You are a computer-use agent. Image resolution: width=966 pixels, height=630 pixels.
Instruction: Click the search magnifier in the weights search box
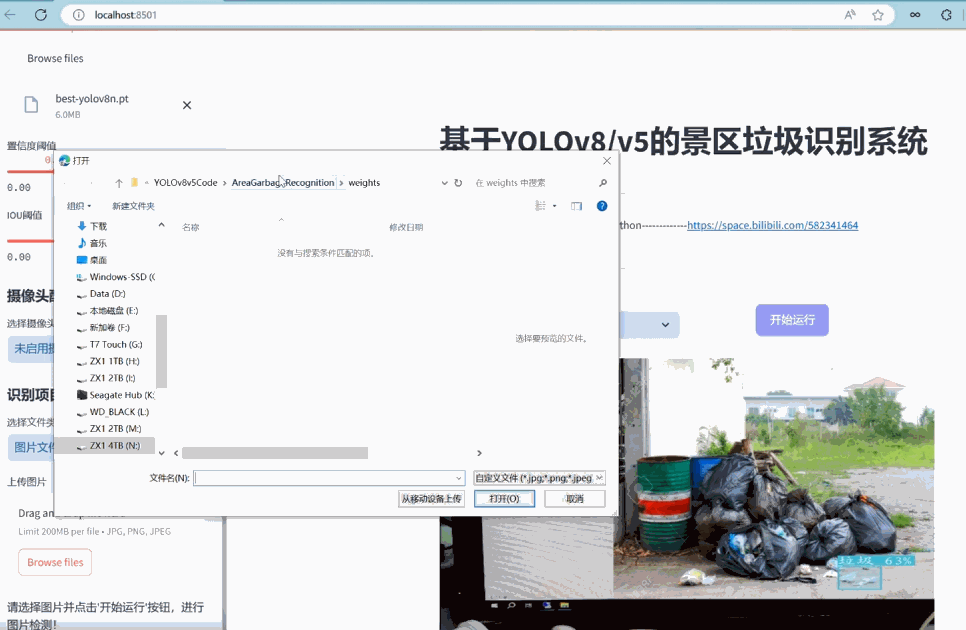coord(601,182)
